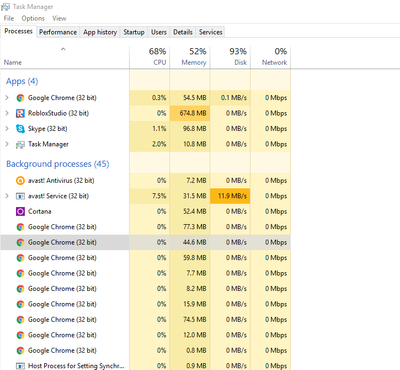
Task: Click the 0.1 MB/s disk cell
Action: pyautogui.click(x=230, y=98)
